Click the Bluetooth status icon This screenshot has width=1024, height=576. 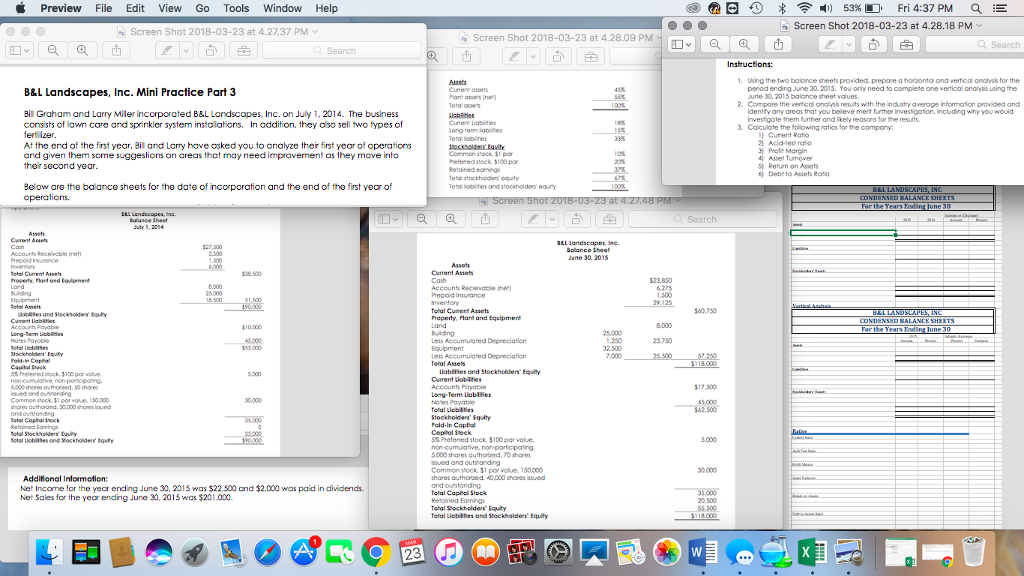click(782, 8)
